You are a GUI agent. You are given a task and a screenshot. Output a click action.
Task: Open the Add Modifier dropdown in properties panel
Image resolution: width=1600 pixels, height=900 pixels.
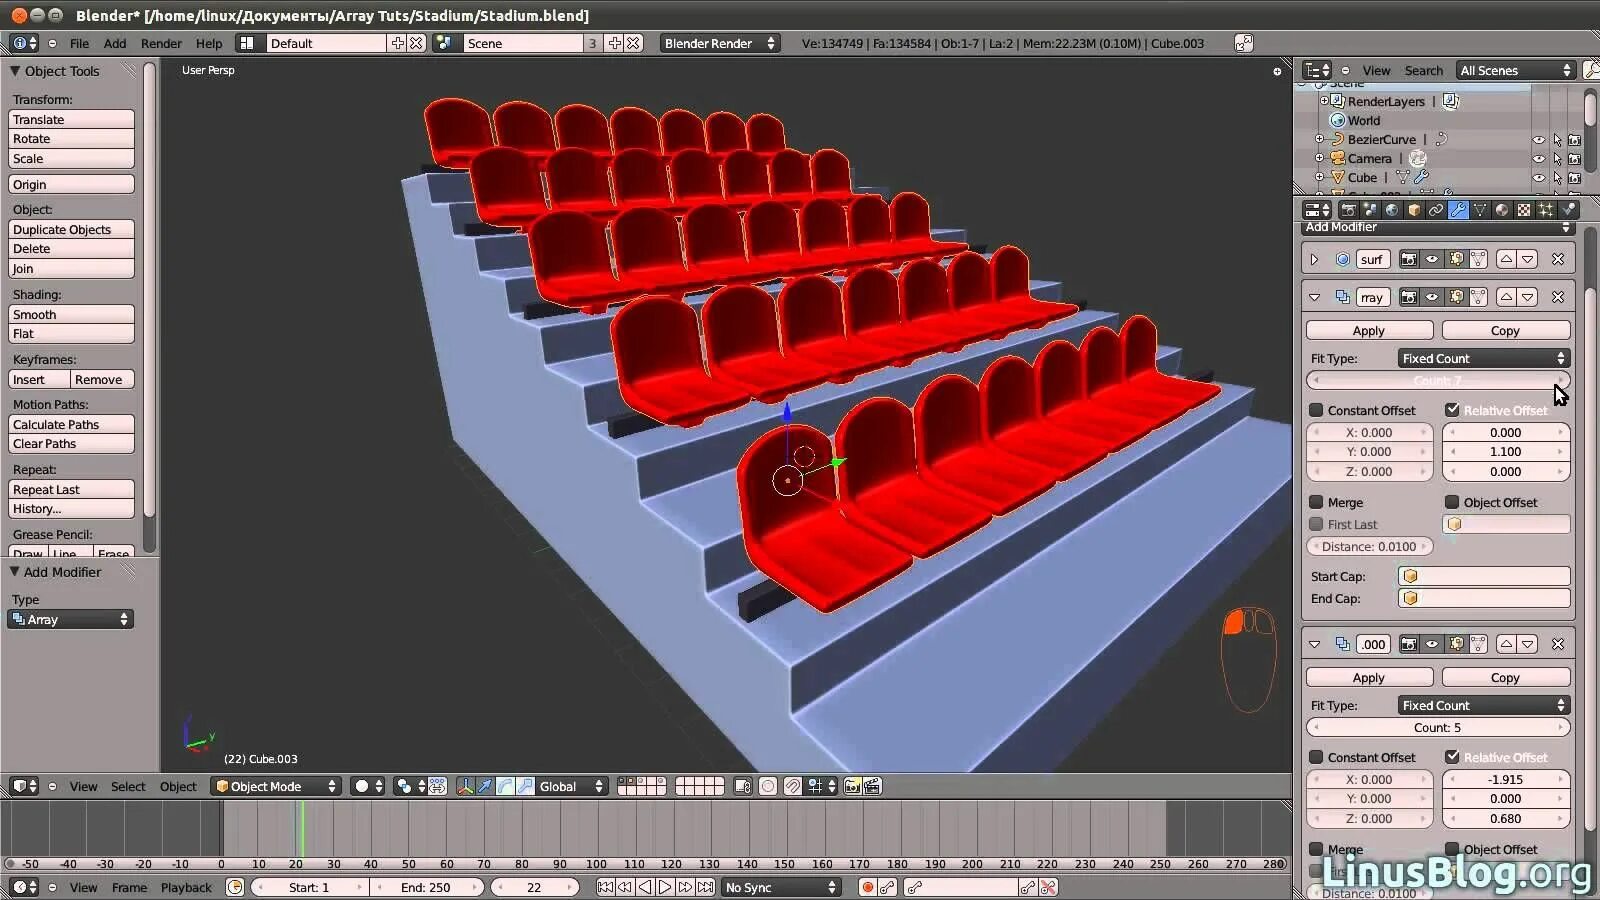point(1438,227)
